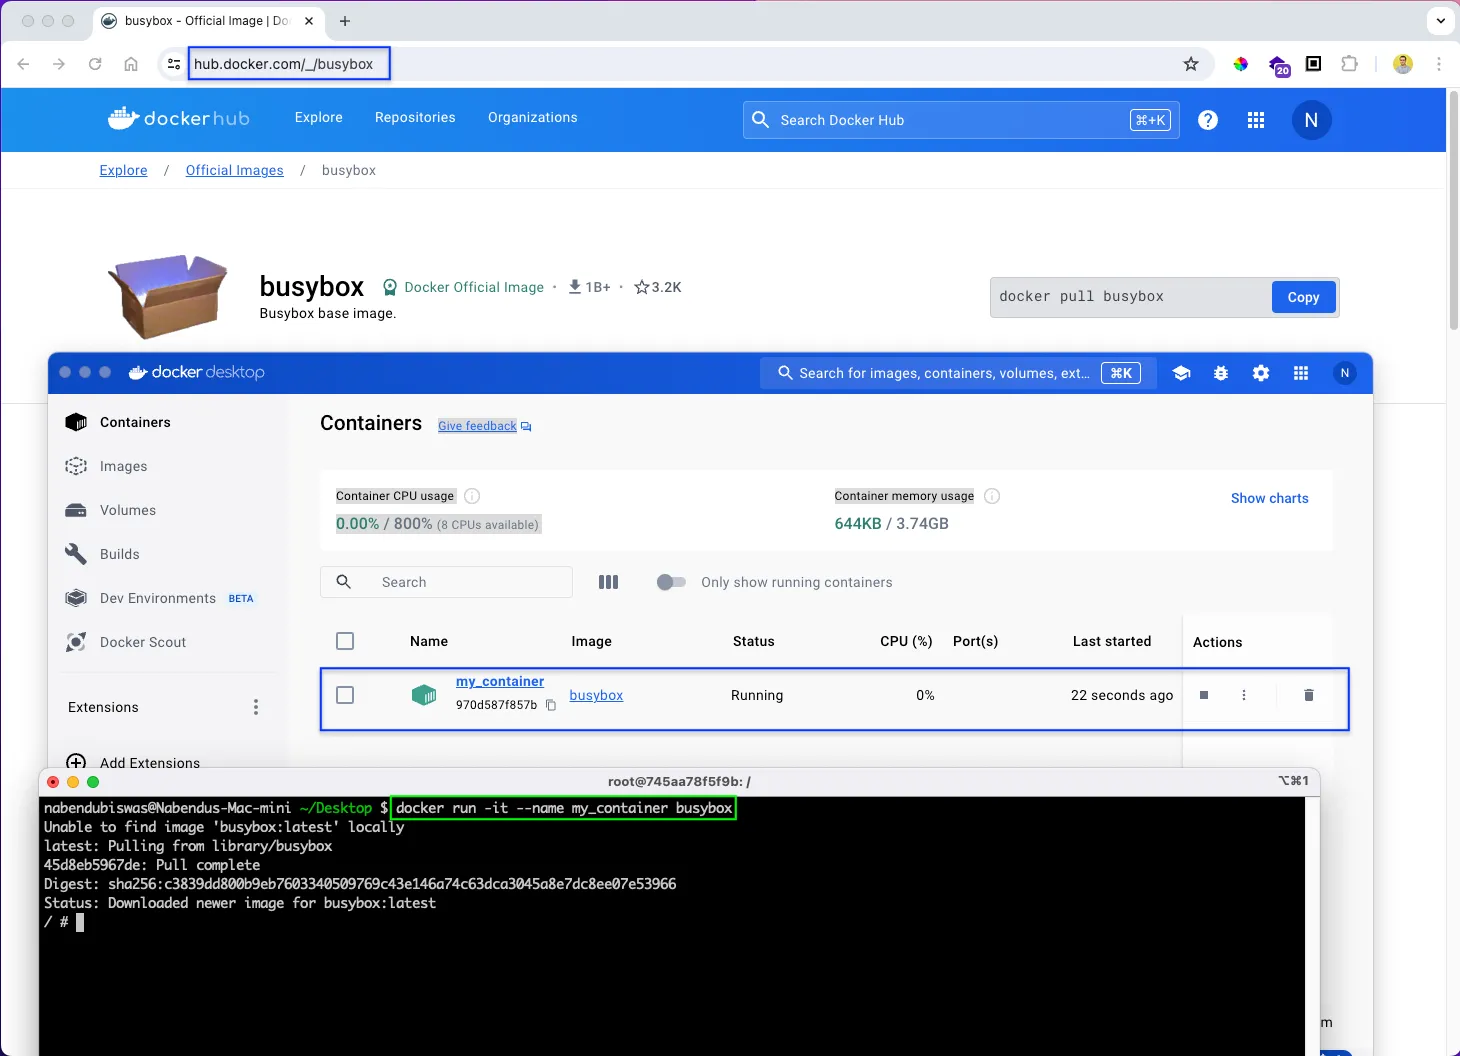The height and width of the screenshot is (1056, 1460).
Task: Open my_container name link
Action: [x=500, y=681]
